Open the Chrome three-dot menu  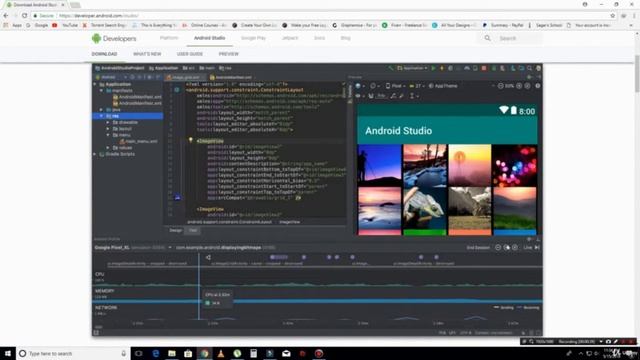tap(635, 16)
